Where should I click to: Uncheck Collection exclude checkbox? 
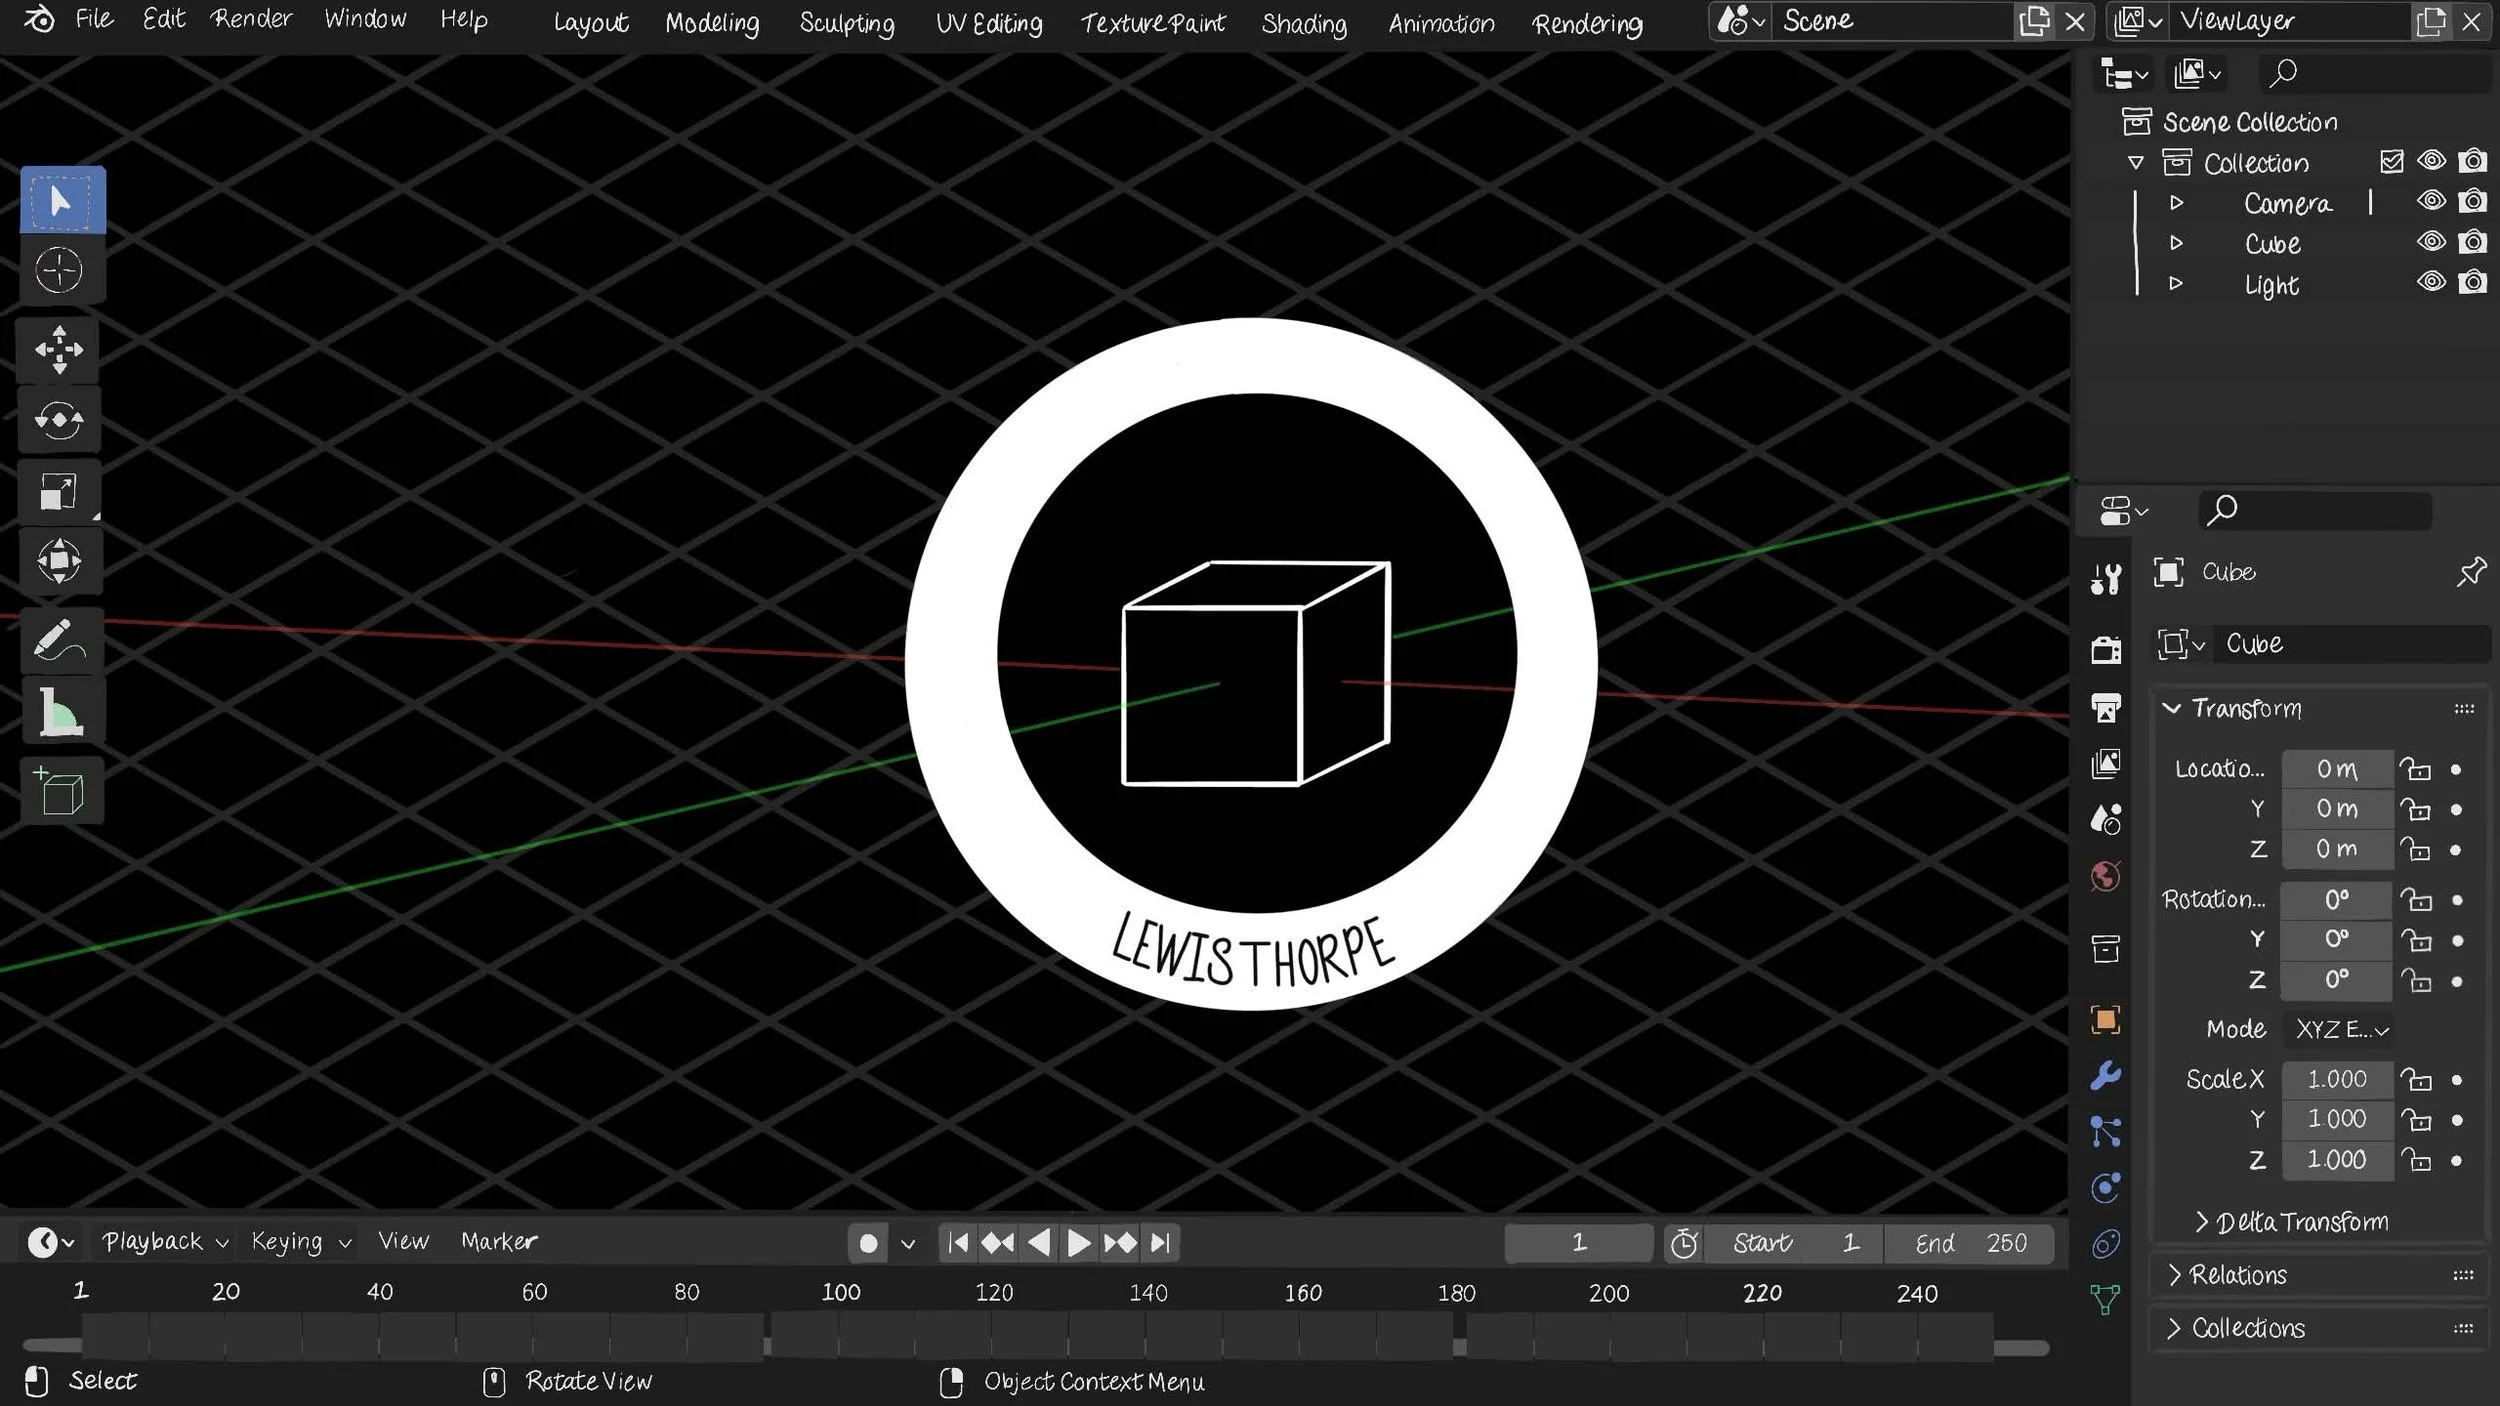tap(2391, 161)
